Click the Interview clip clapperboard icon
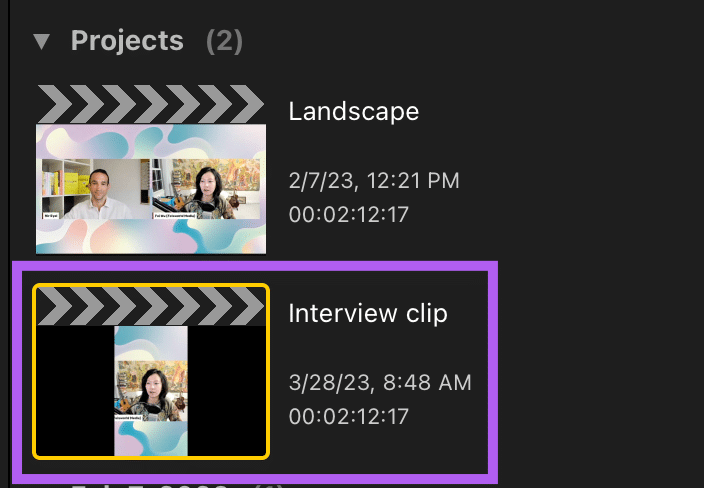This screenshot has height=488, width=704. click(x=150, y=307)
